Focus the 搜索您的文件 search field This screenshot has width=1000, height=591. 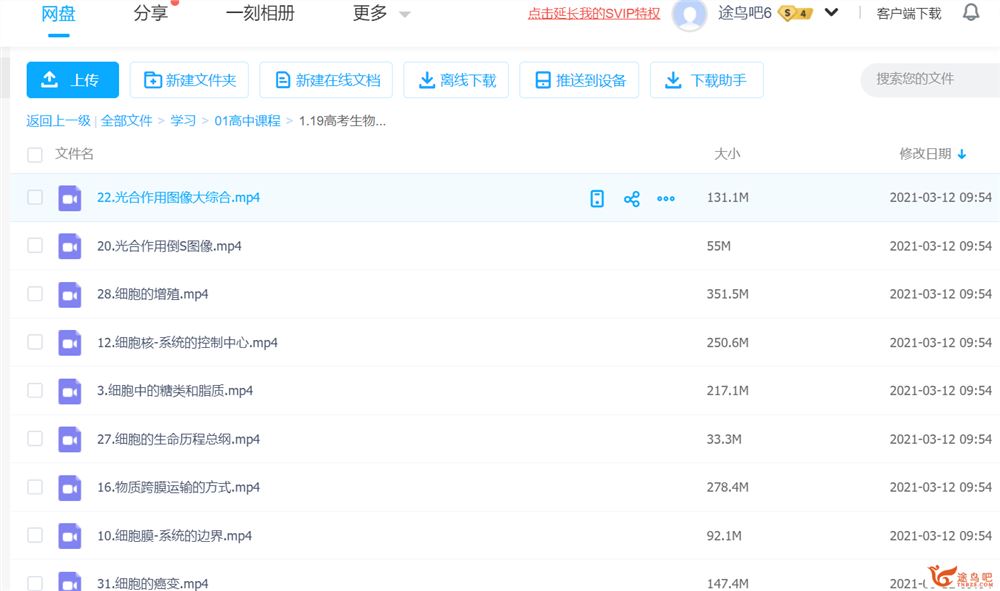click(x=930, y=79)
